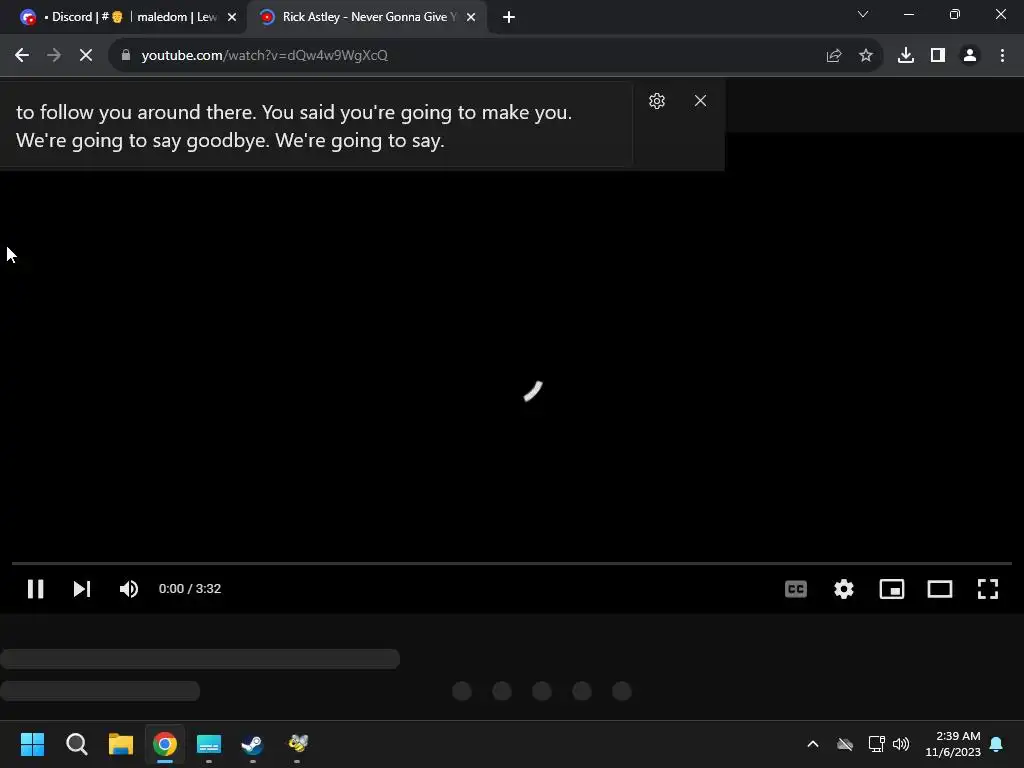Viewport: 1024px width, 768px height.
Task: Open YouTube player settings gear
Action: coord(844,589)
